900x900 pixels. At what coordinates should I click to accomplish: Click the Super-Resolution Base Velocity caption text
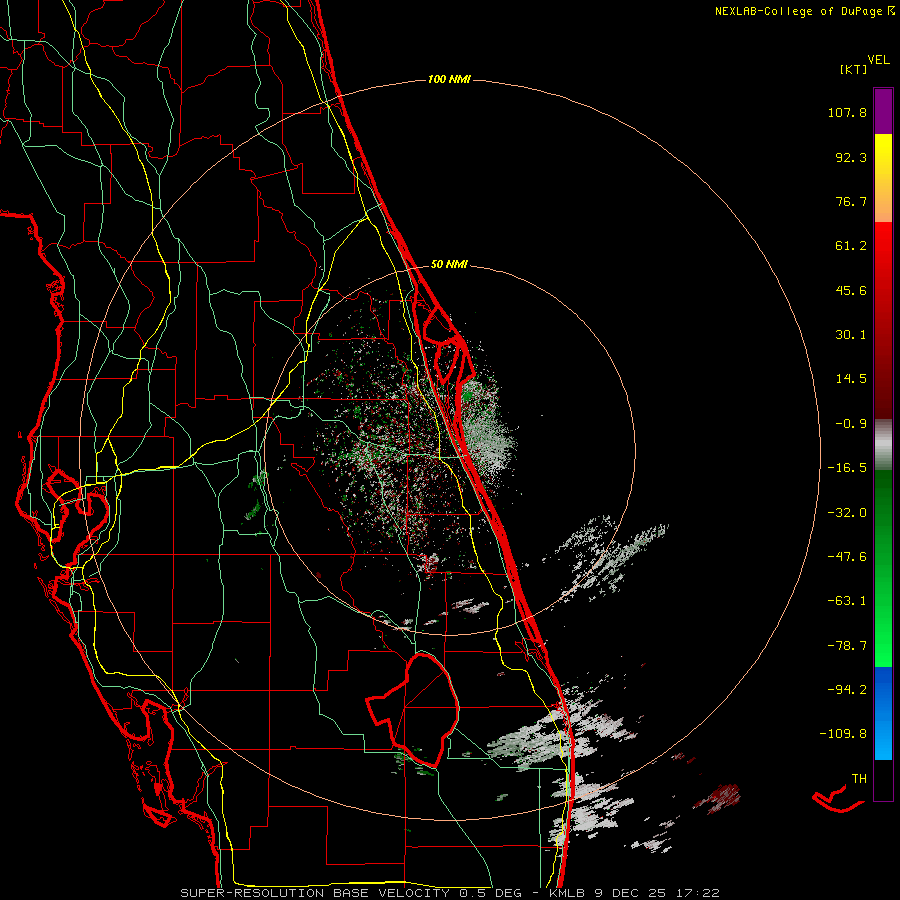pos(450,893)
